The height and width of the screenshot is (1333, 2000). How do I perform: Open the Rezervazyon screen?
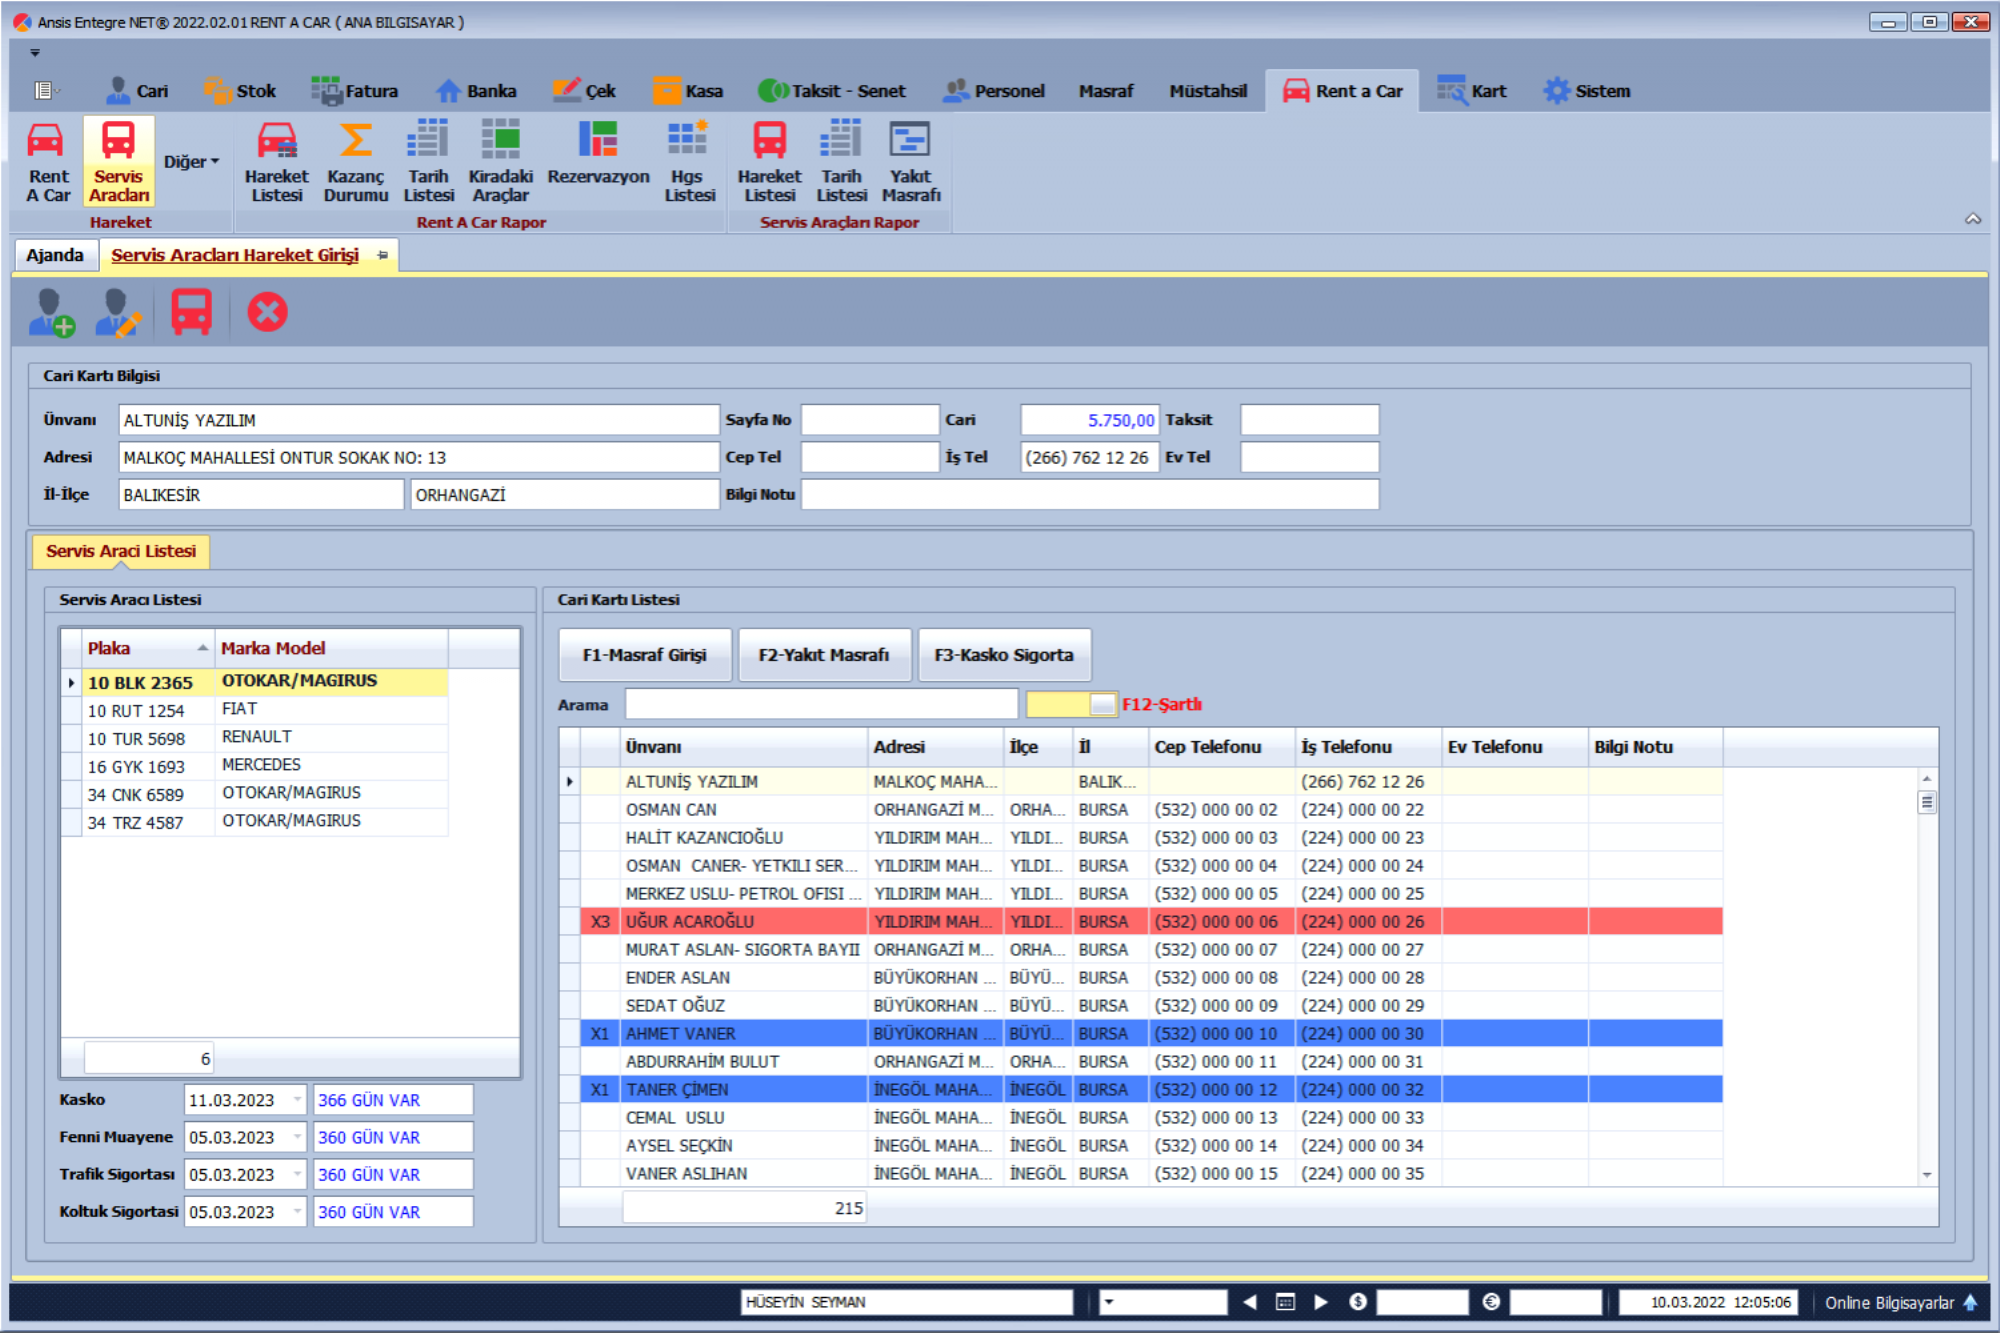click(x=598, y=152)
